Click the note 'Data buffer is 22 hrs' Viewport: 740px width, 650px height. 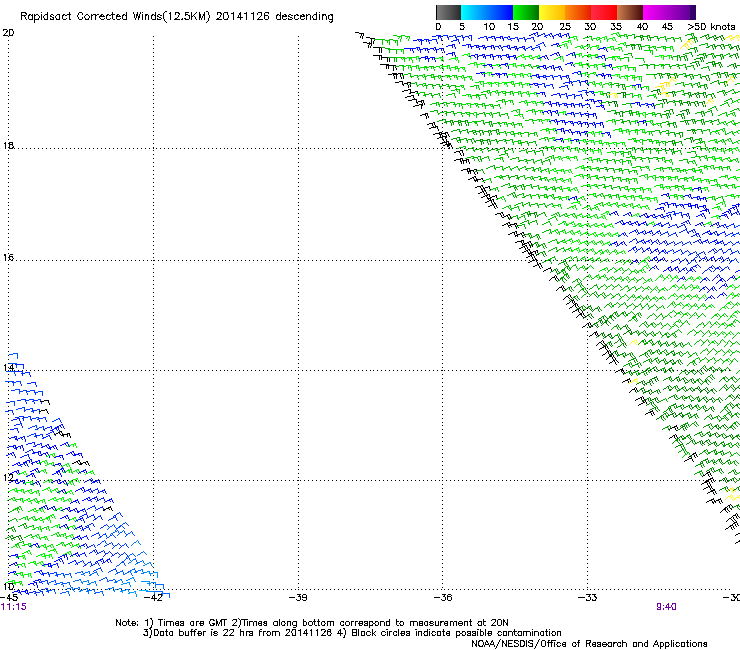[x=204, y=633]
